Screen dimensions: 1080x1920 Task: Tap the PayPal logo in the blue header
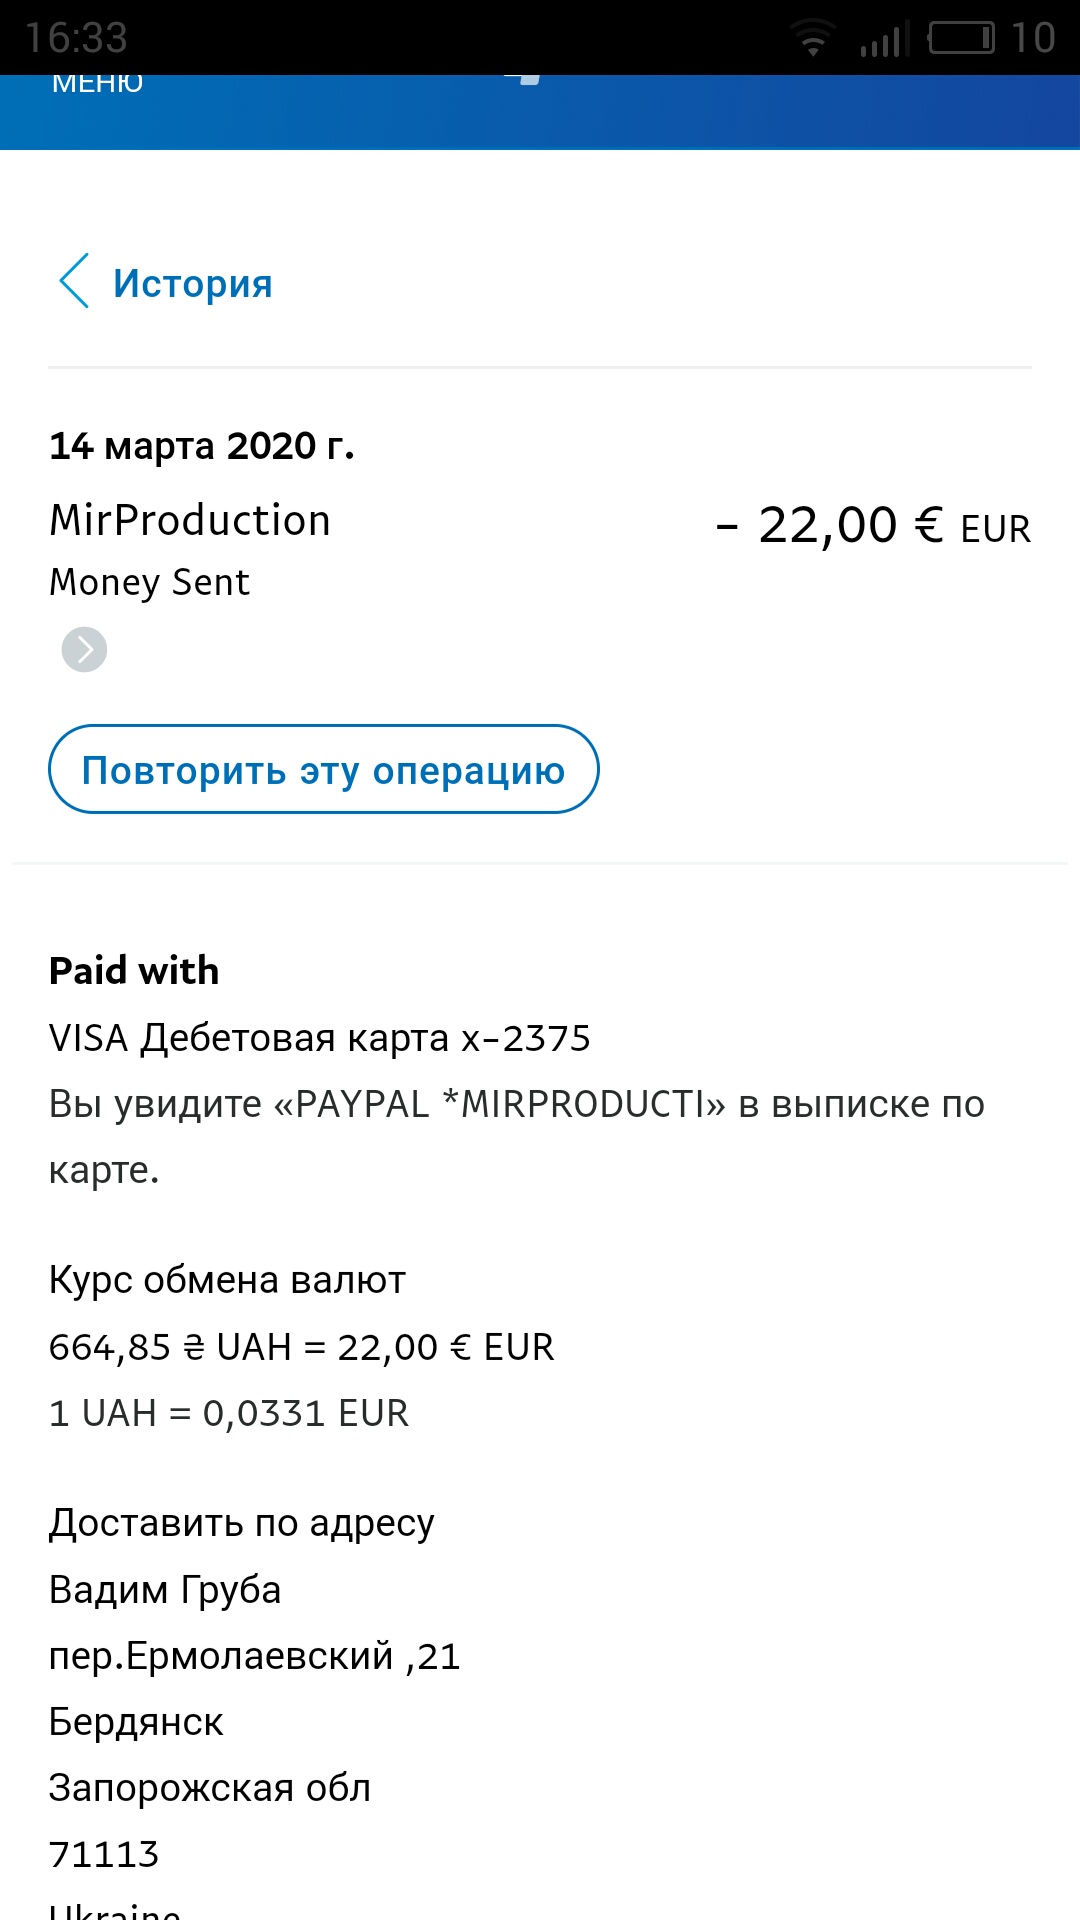click(x=530, y=79)
